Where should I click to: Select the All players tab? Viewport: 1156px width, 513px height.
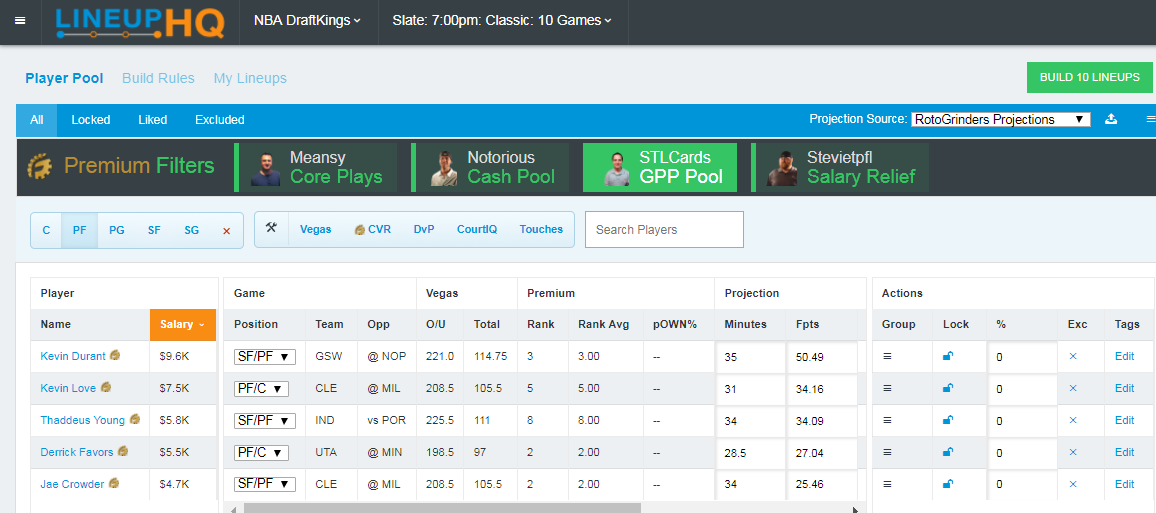click(x=37, y=119)
